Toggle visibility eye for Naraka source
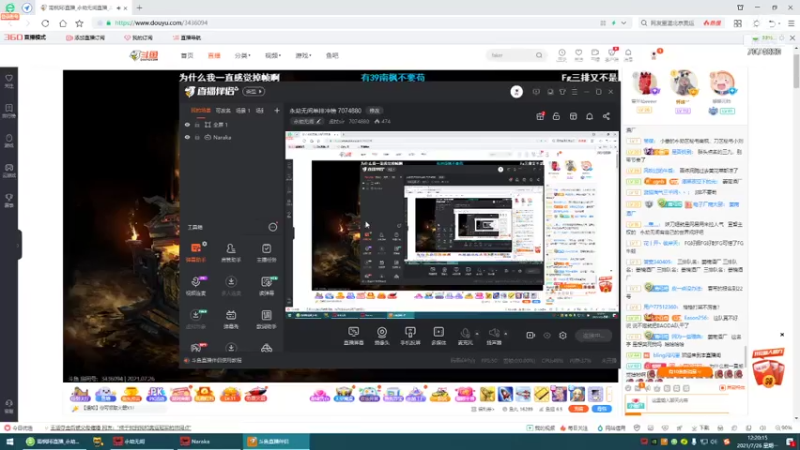Viewport: 800px width, 450px height. [x=187, y=137]
